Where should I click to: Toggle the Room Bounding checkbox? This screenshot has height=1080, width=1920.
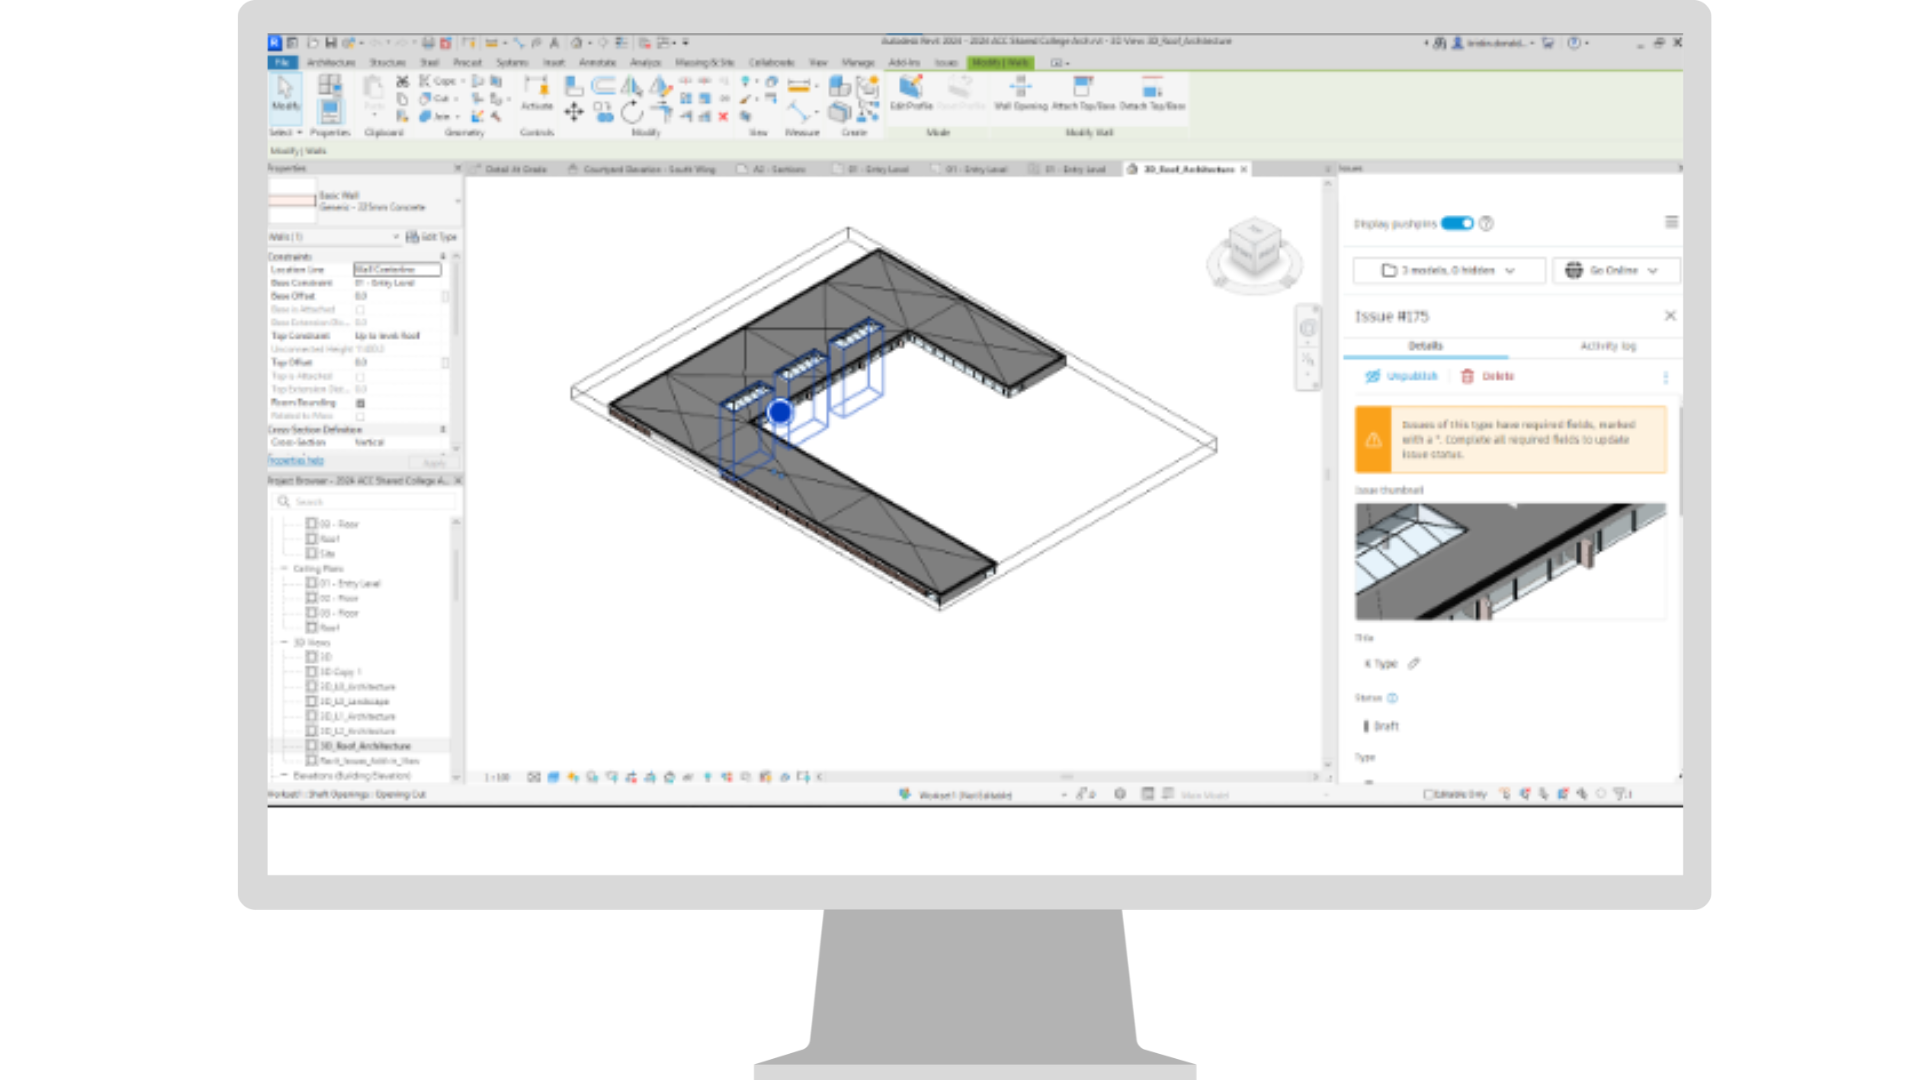(x=361, y=403)
